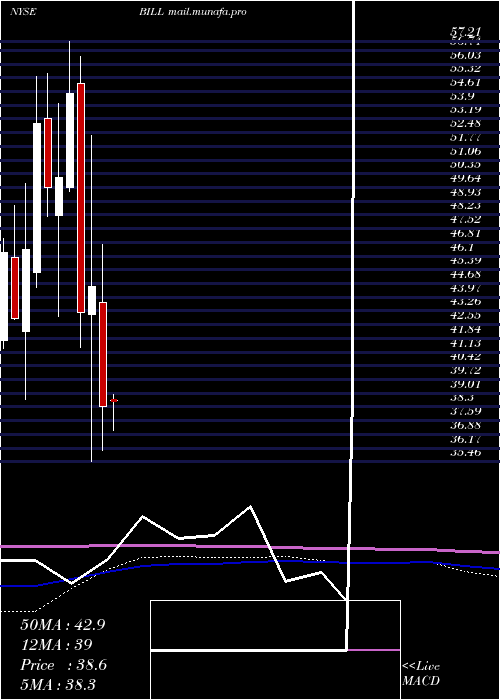Click the 54.61 price axis label
500x700 pixels.
click(x=466, y=82)
